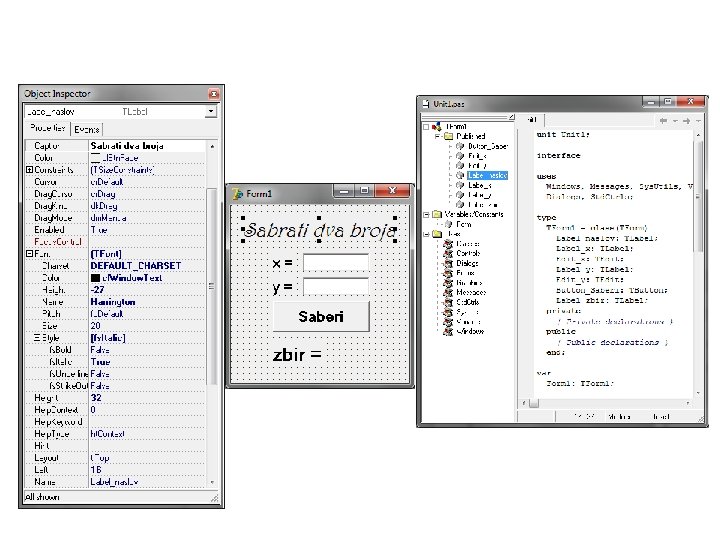
Task: Click the Charset value DEFAULT_CHARSET
Action: click(x=136, y=266)
